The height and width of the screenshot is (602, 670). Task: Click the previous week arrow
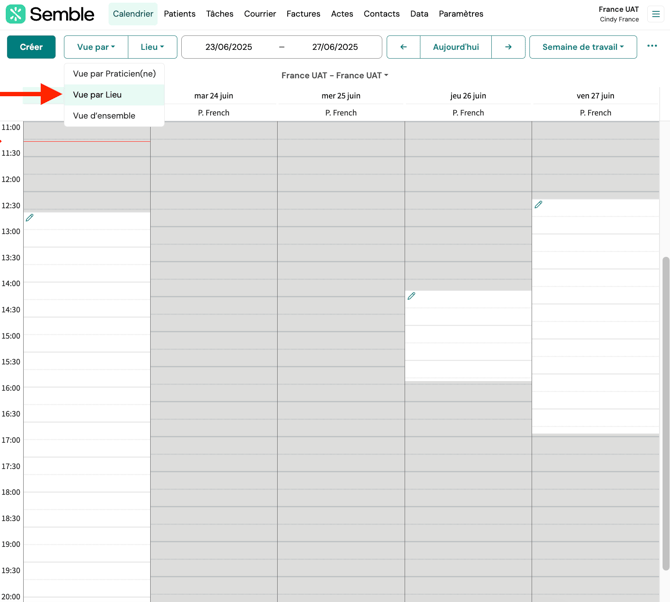click(x=403, y=47)
